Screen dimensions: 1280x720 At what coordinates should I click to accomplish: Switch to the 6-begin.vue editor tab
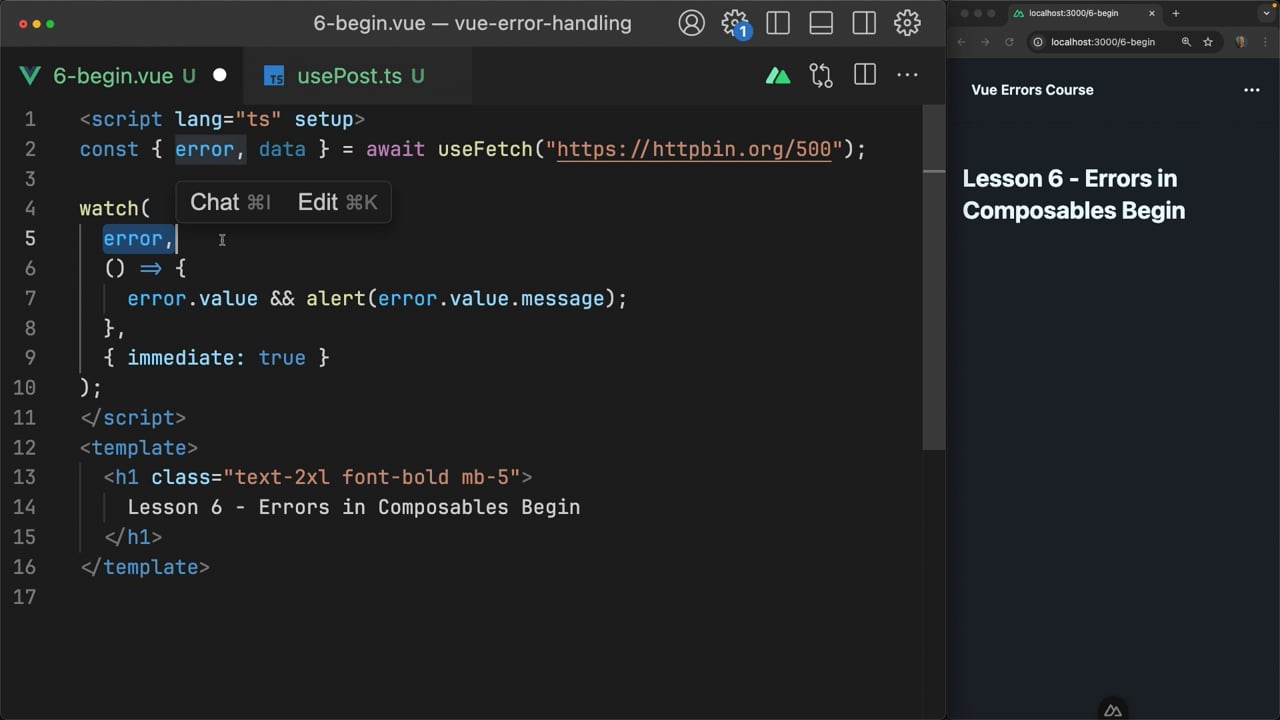pyautogui.click(x=122, y=76)
